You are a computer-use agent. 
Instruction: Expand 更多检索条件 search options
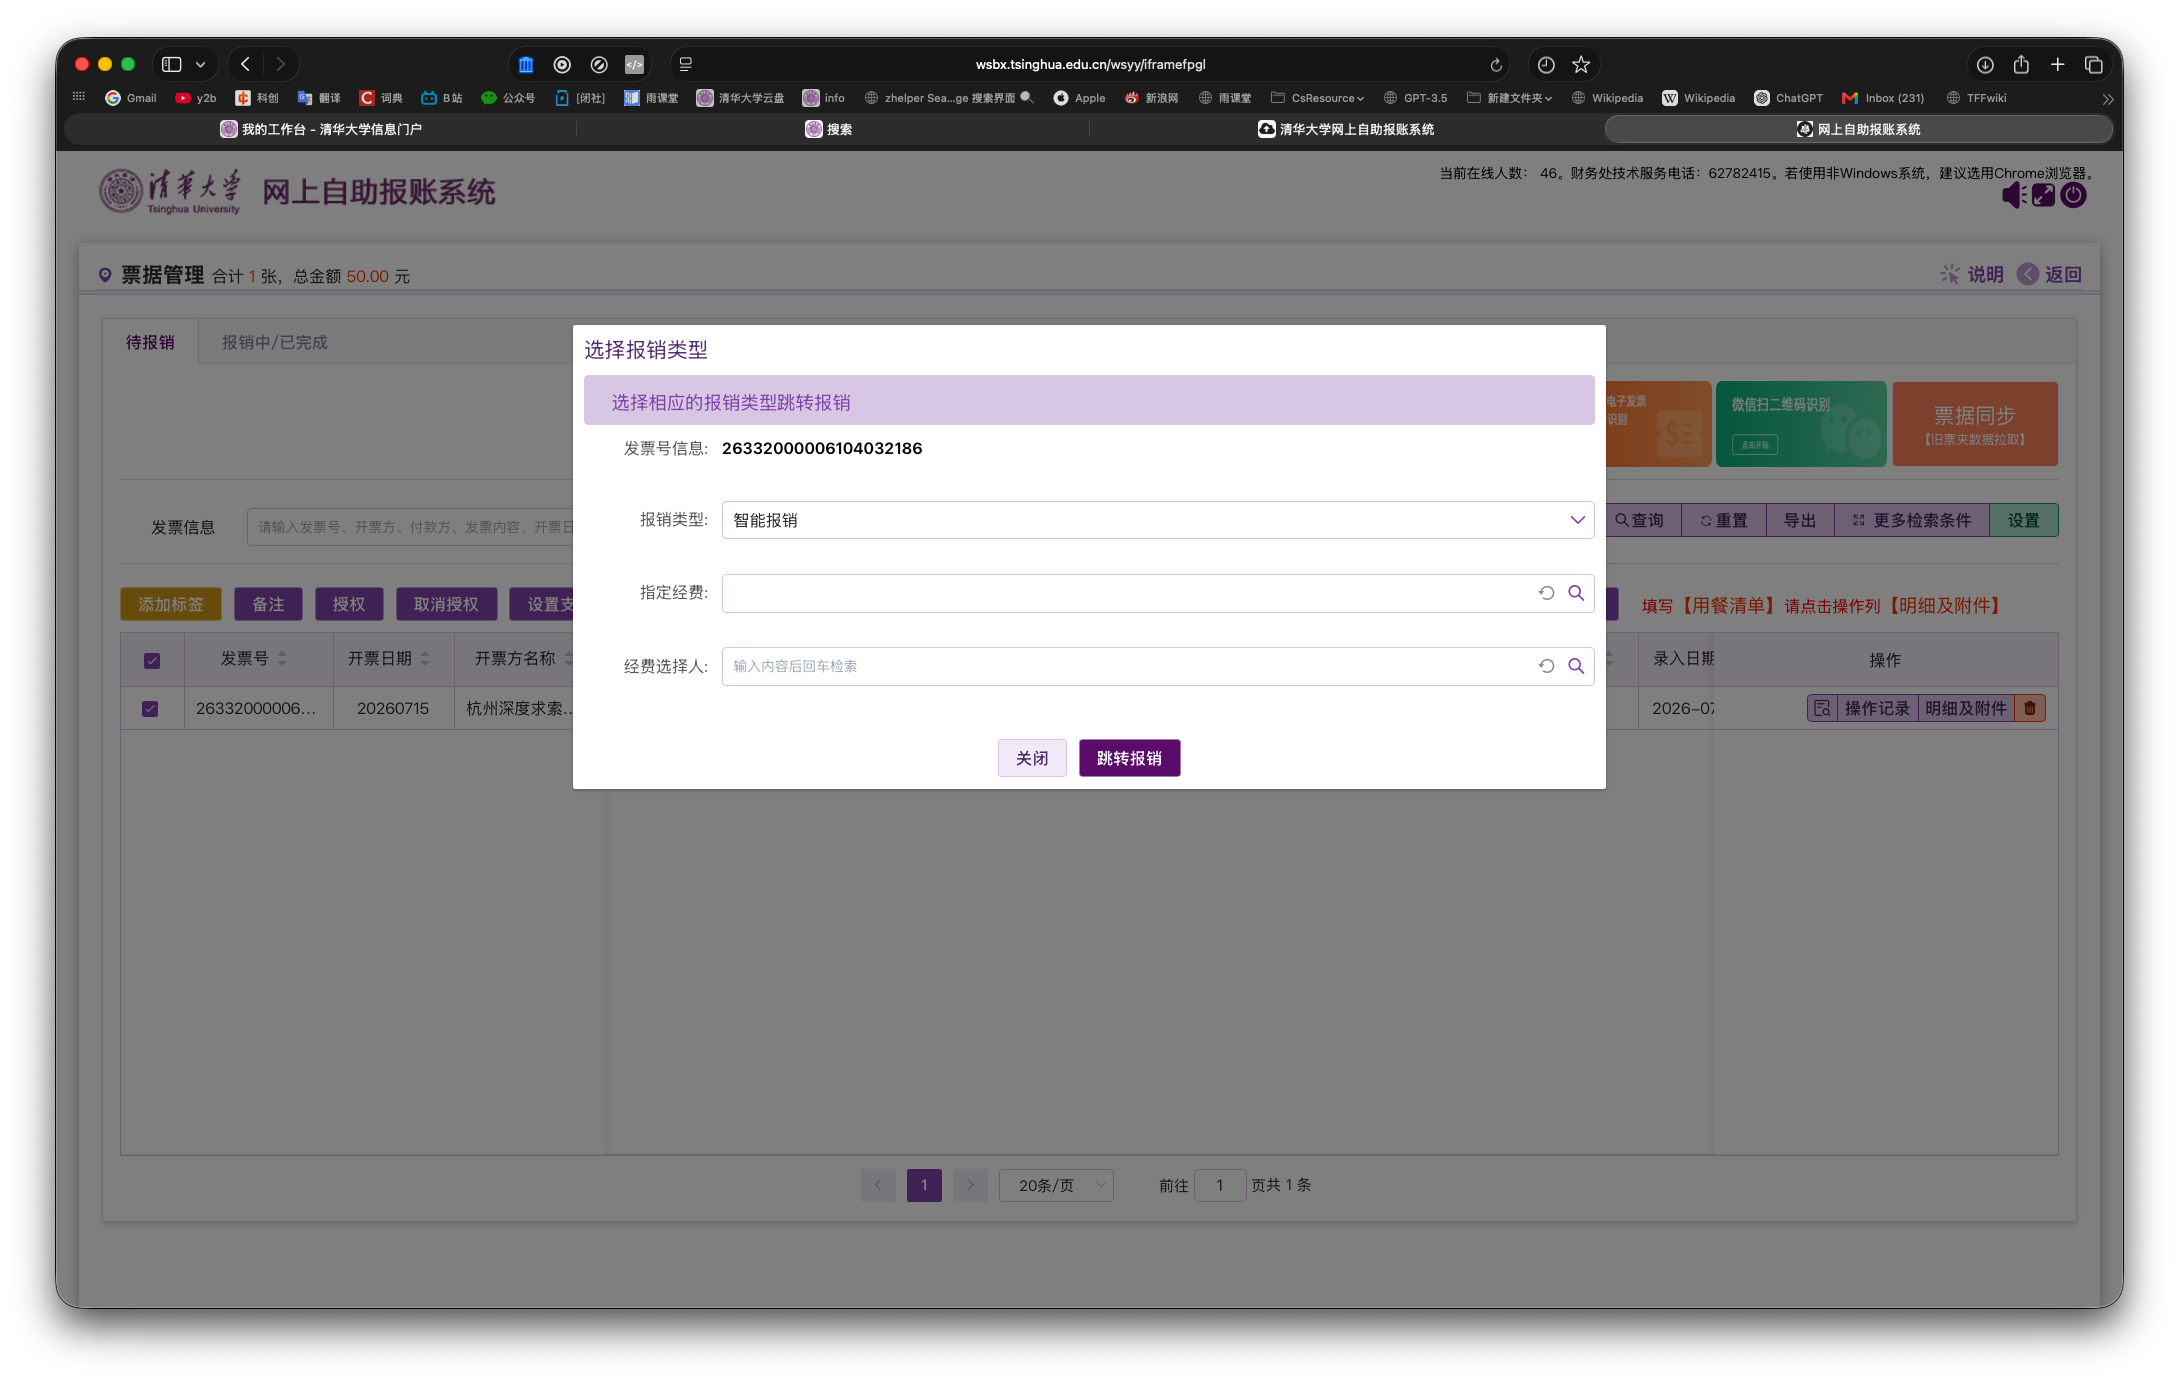[x=1912, y=520]
